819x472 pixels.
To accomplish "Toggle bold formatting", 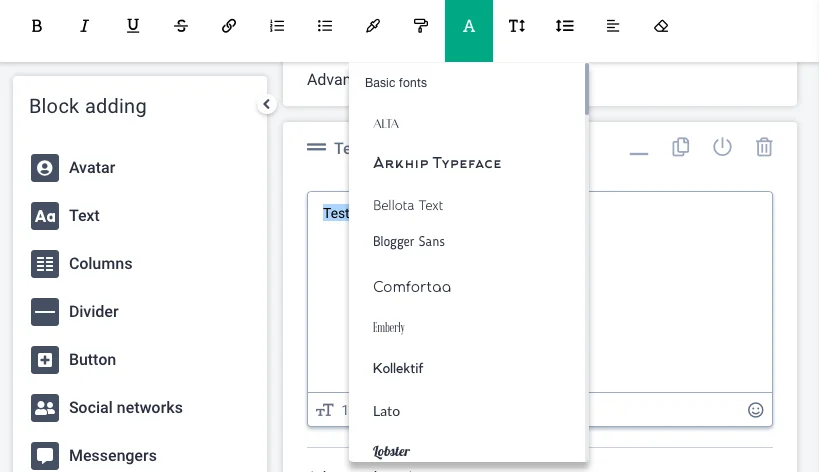I will click(37, 26).
